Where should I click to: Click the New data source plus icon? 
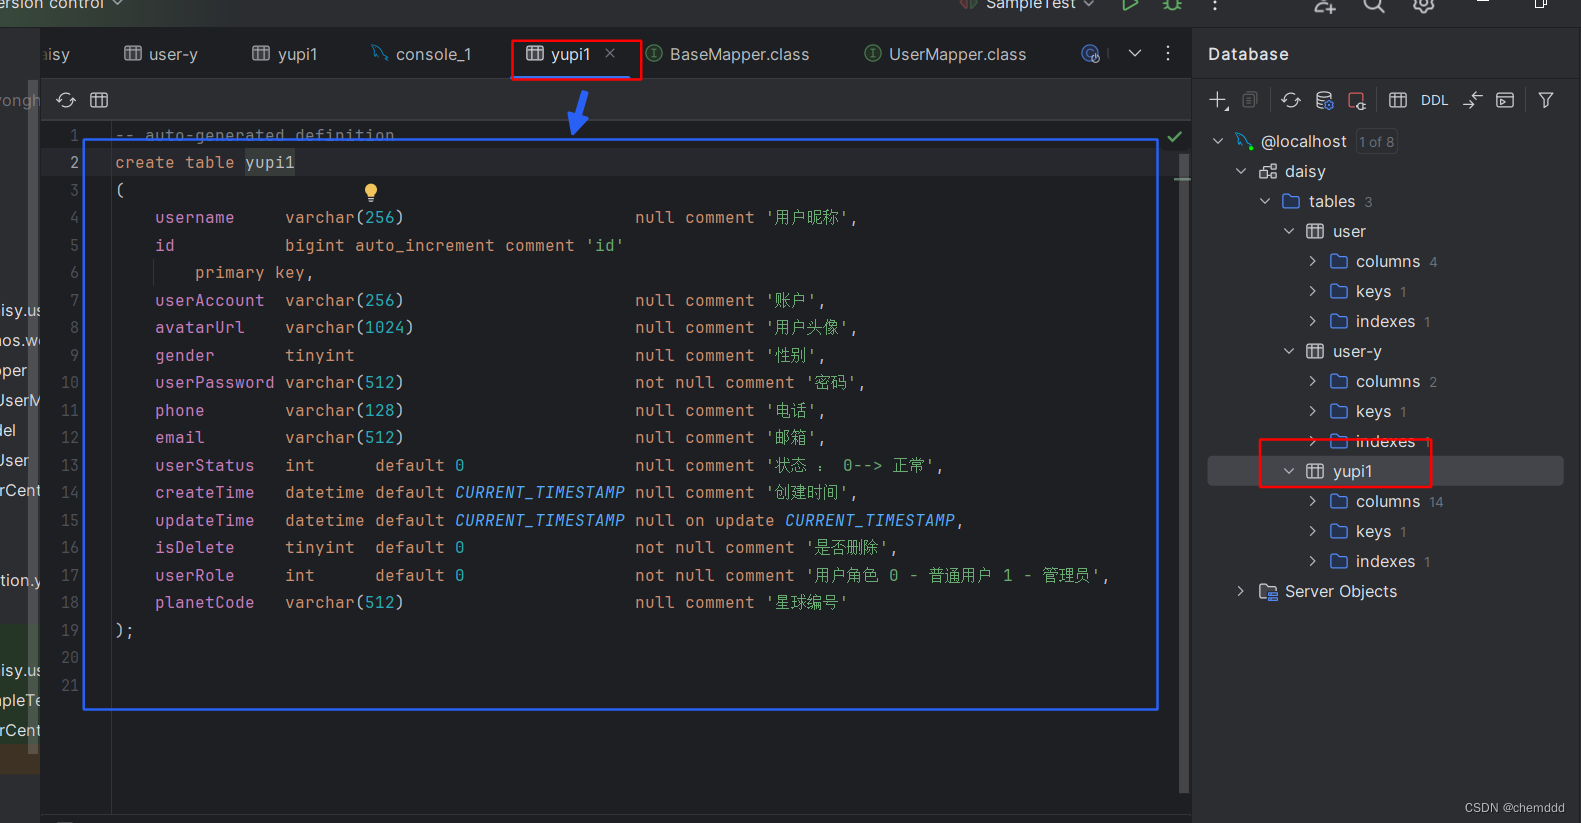1218,100
